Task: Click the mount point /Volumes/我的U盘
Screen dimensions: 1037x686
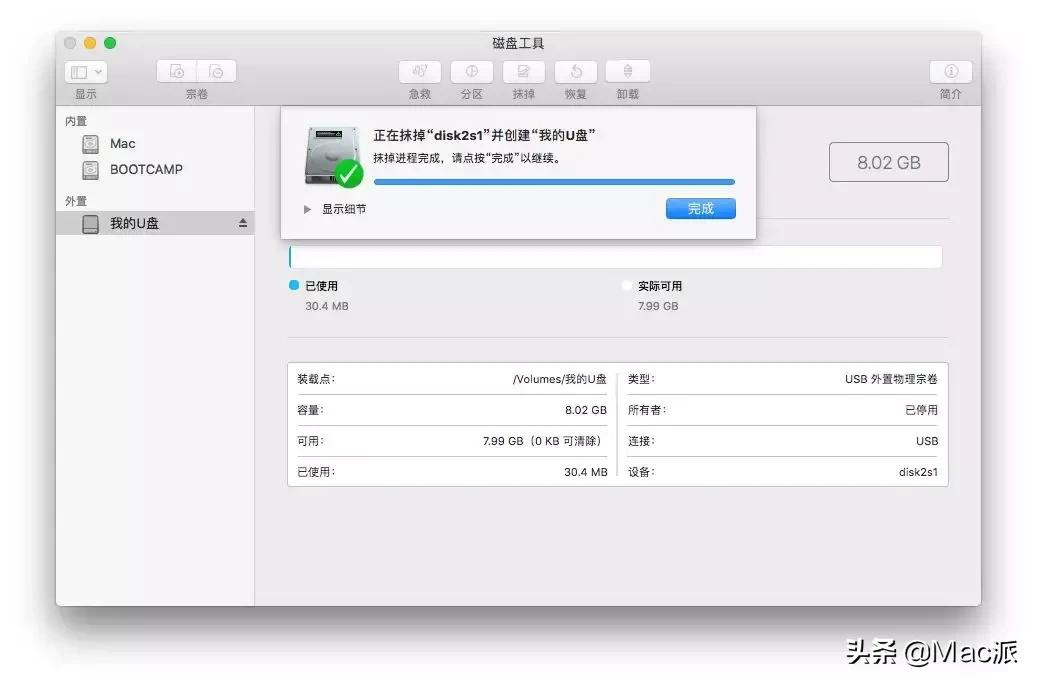Action: coord(560,379)
